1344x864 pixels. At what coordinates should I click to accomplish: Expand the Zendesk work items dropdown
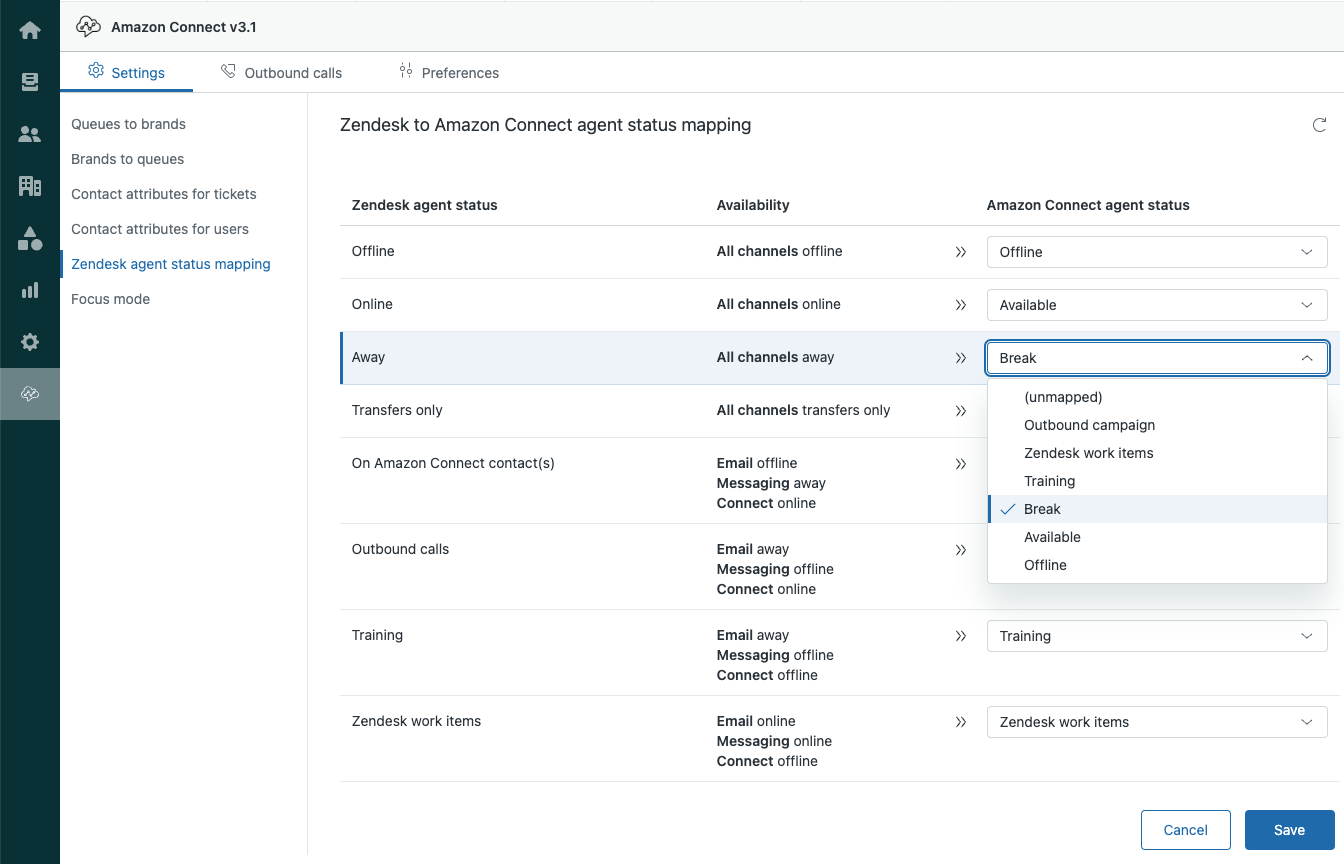pyautogui.click(x=1157, y=722)
